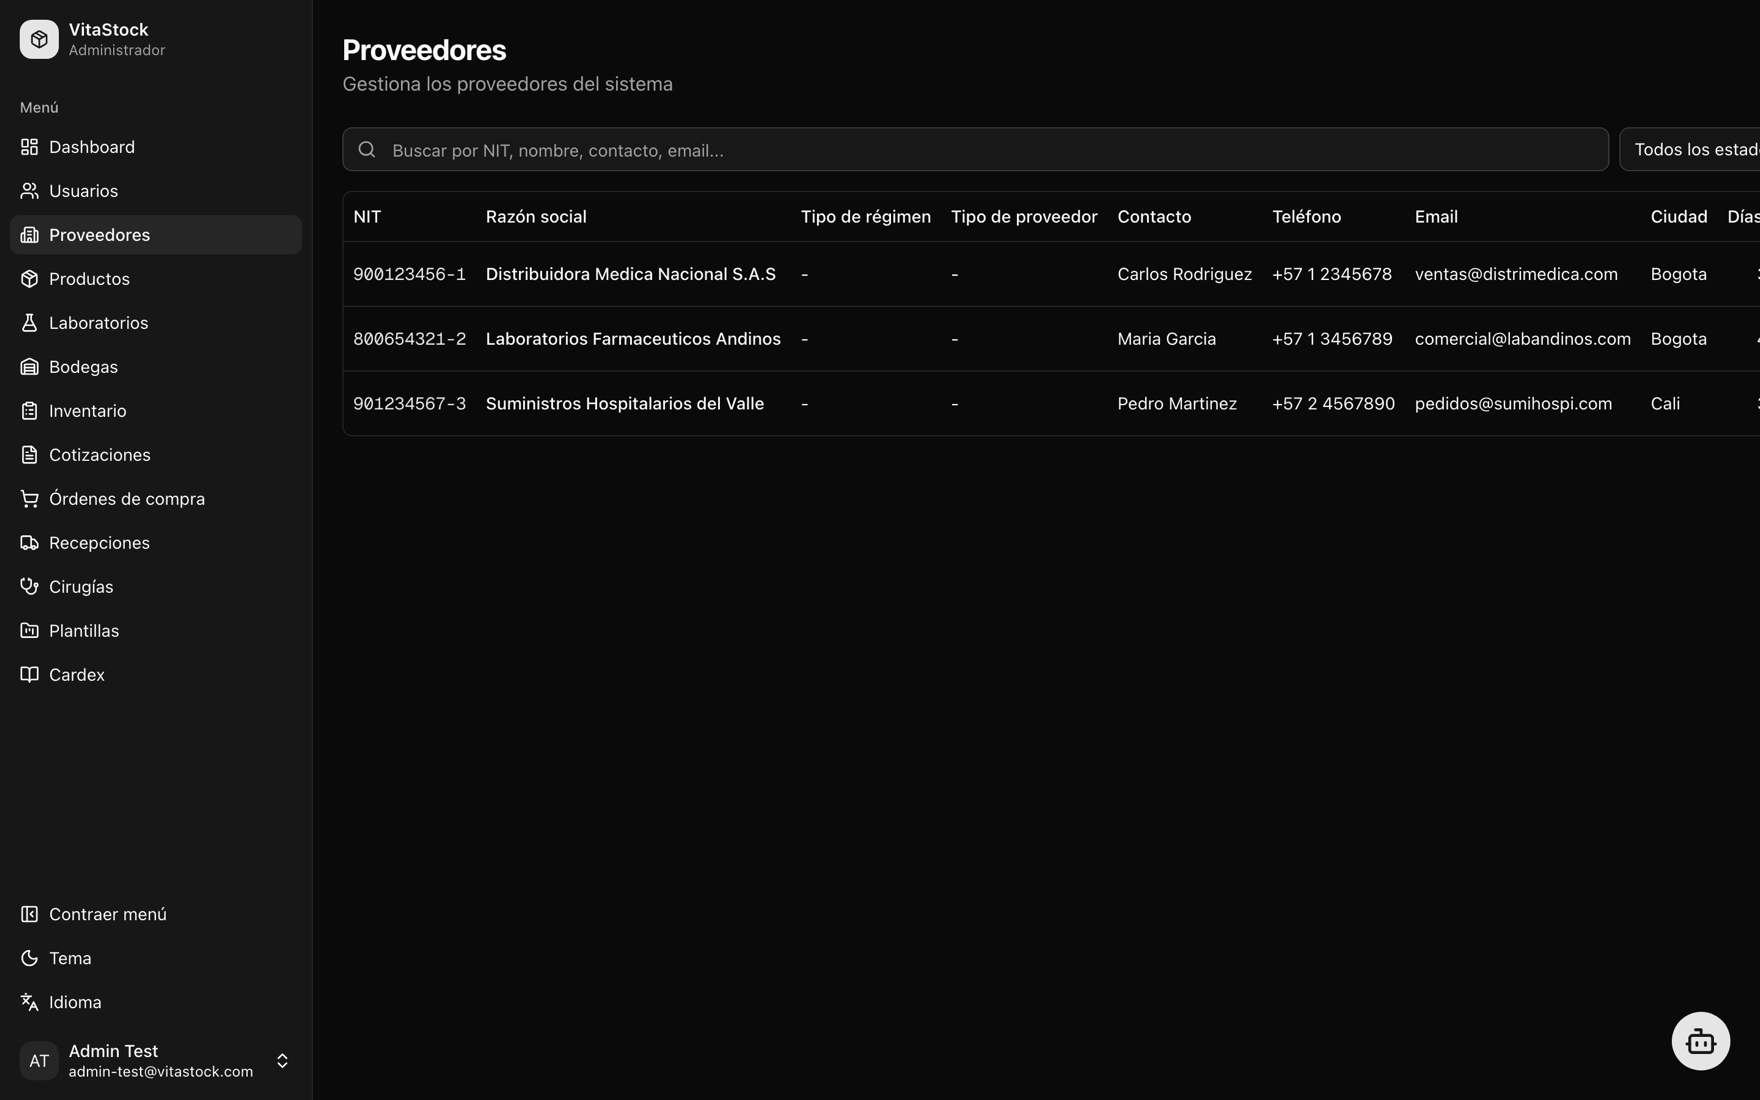The height and width of the screenshot is (1100, 1760).
Task: Navigate to Productos in the menu
Action: [156, 279]
